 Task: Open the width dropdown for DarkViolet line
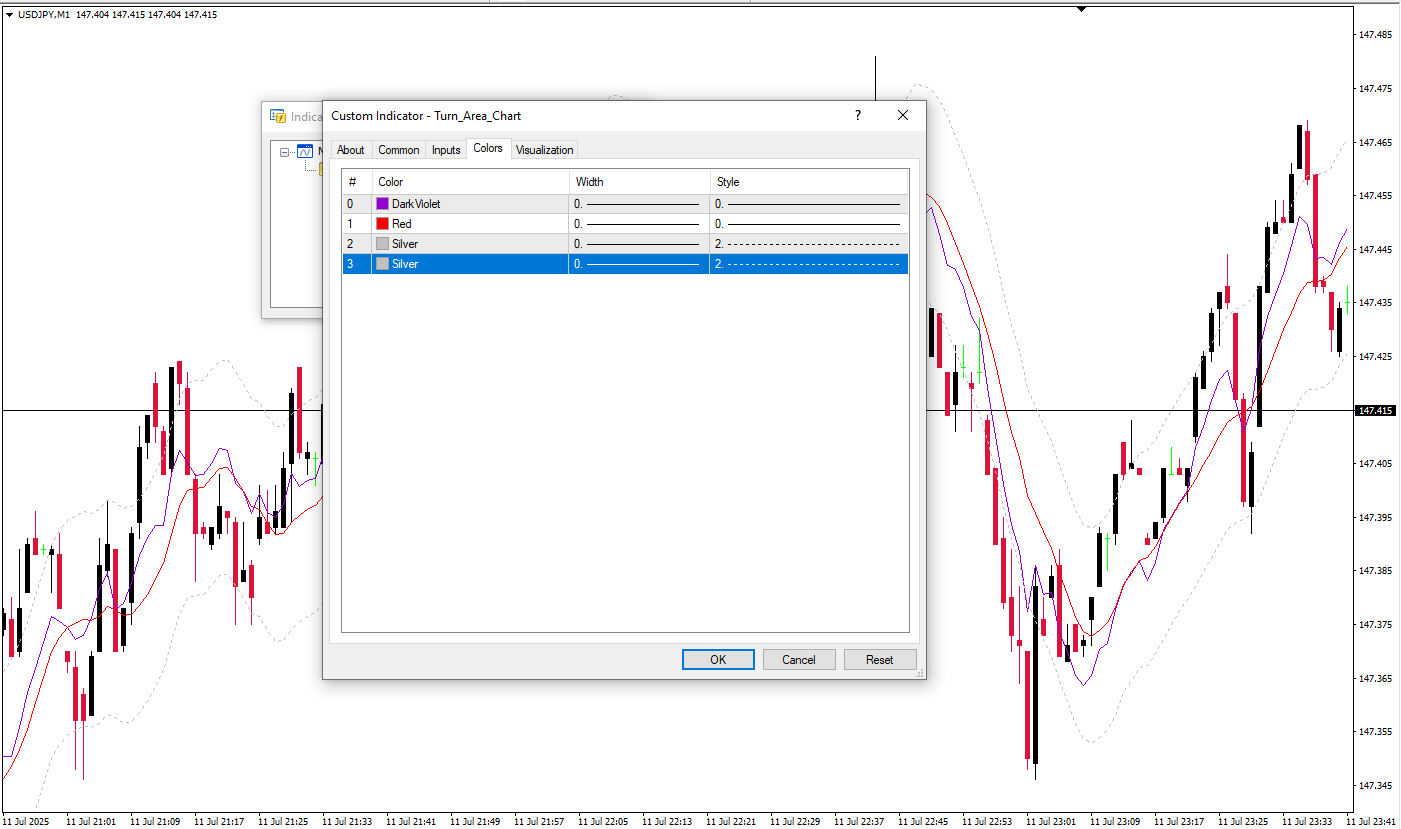tap(638, 204)
